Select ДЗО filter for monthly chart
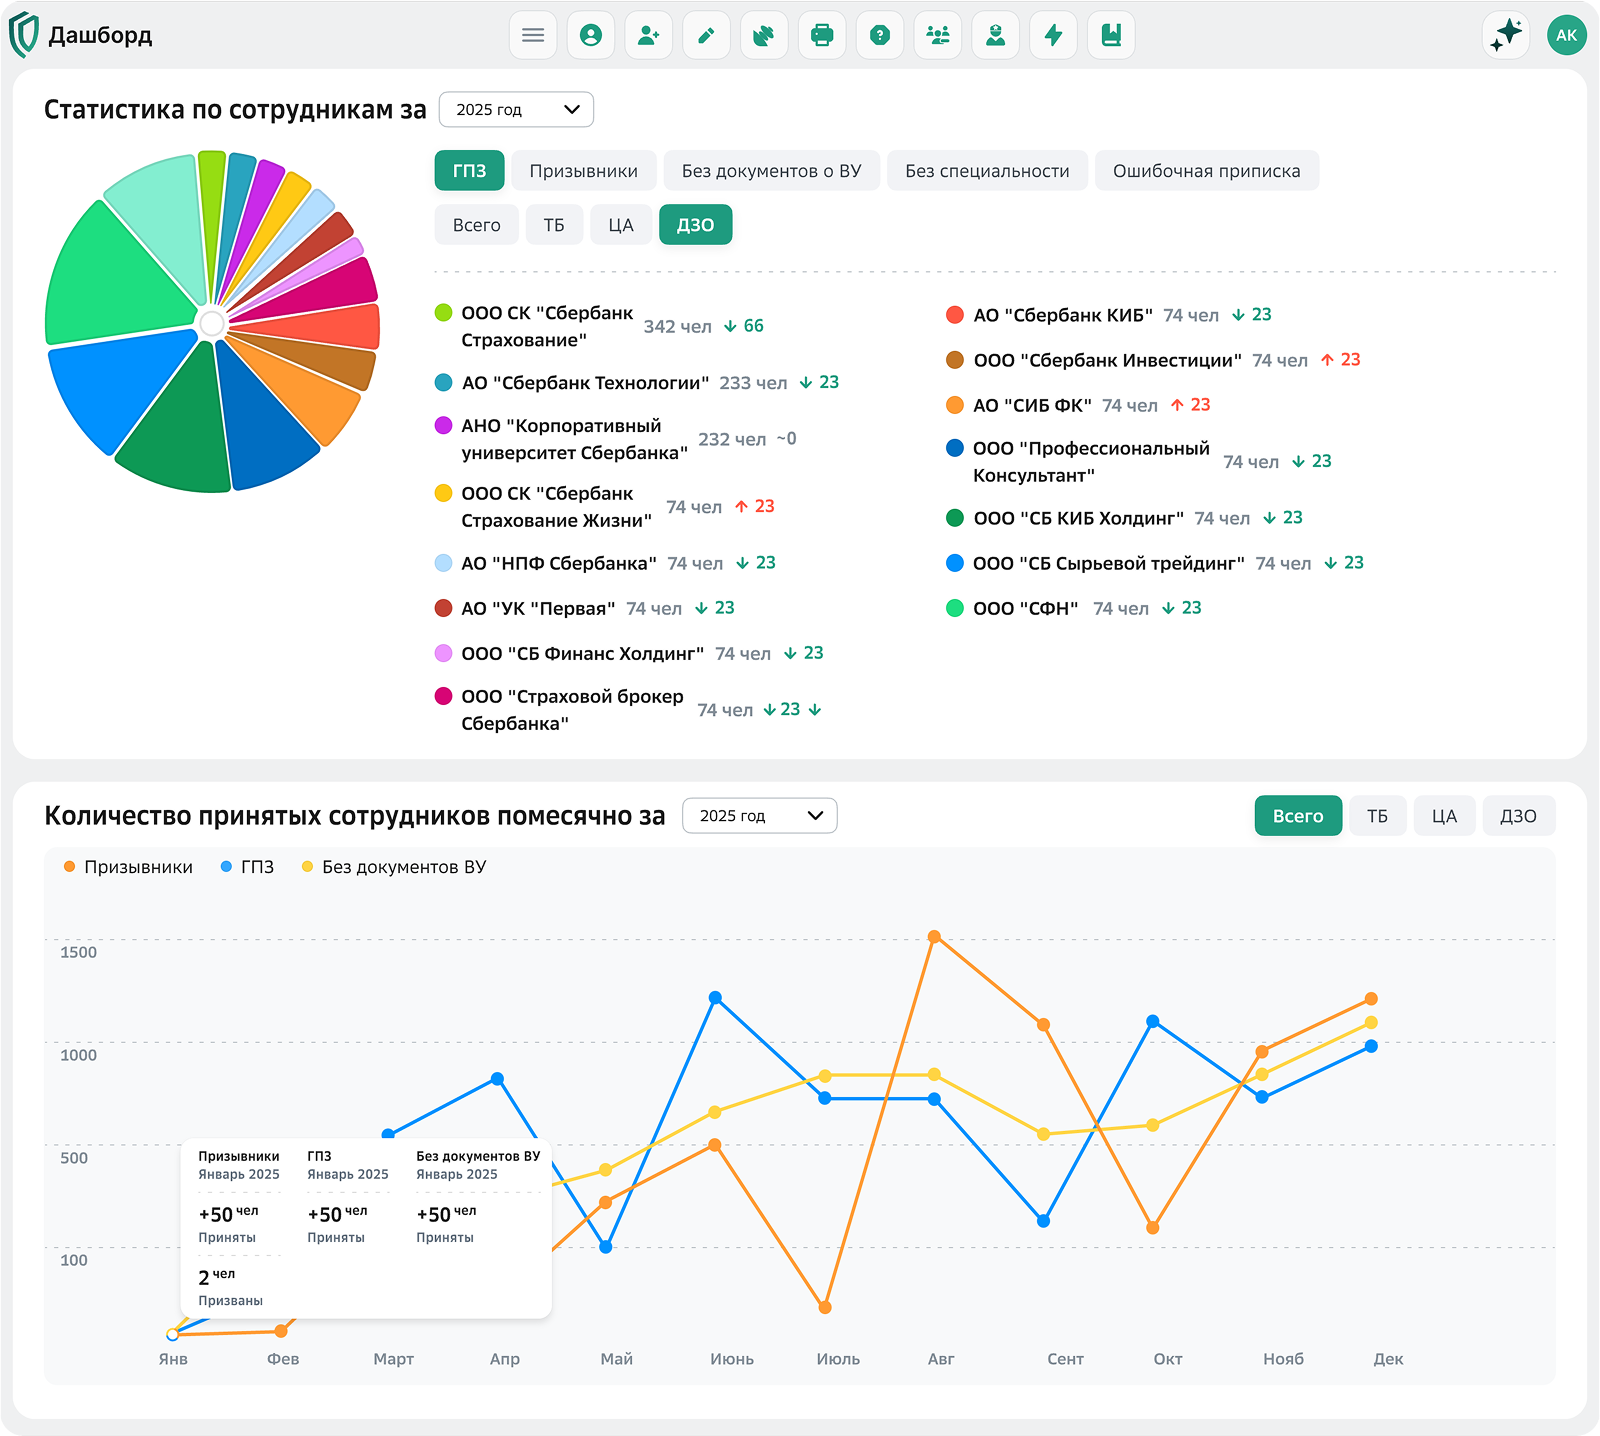 [1518, 816]
